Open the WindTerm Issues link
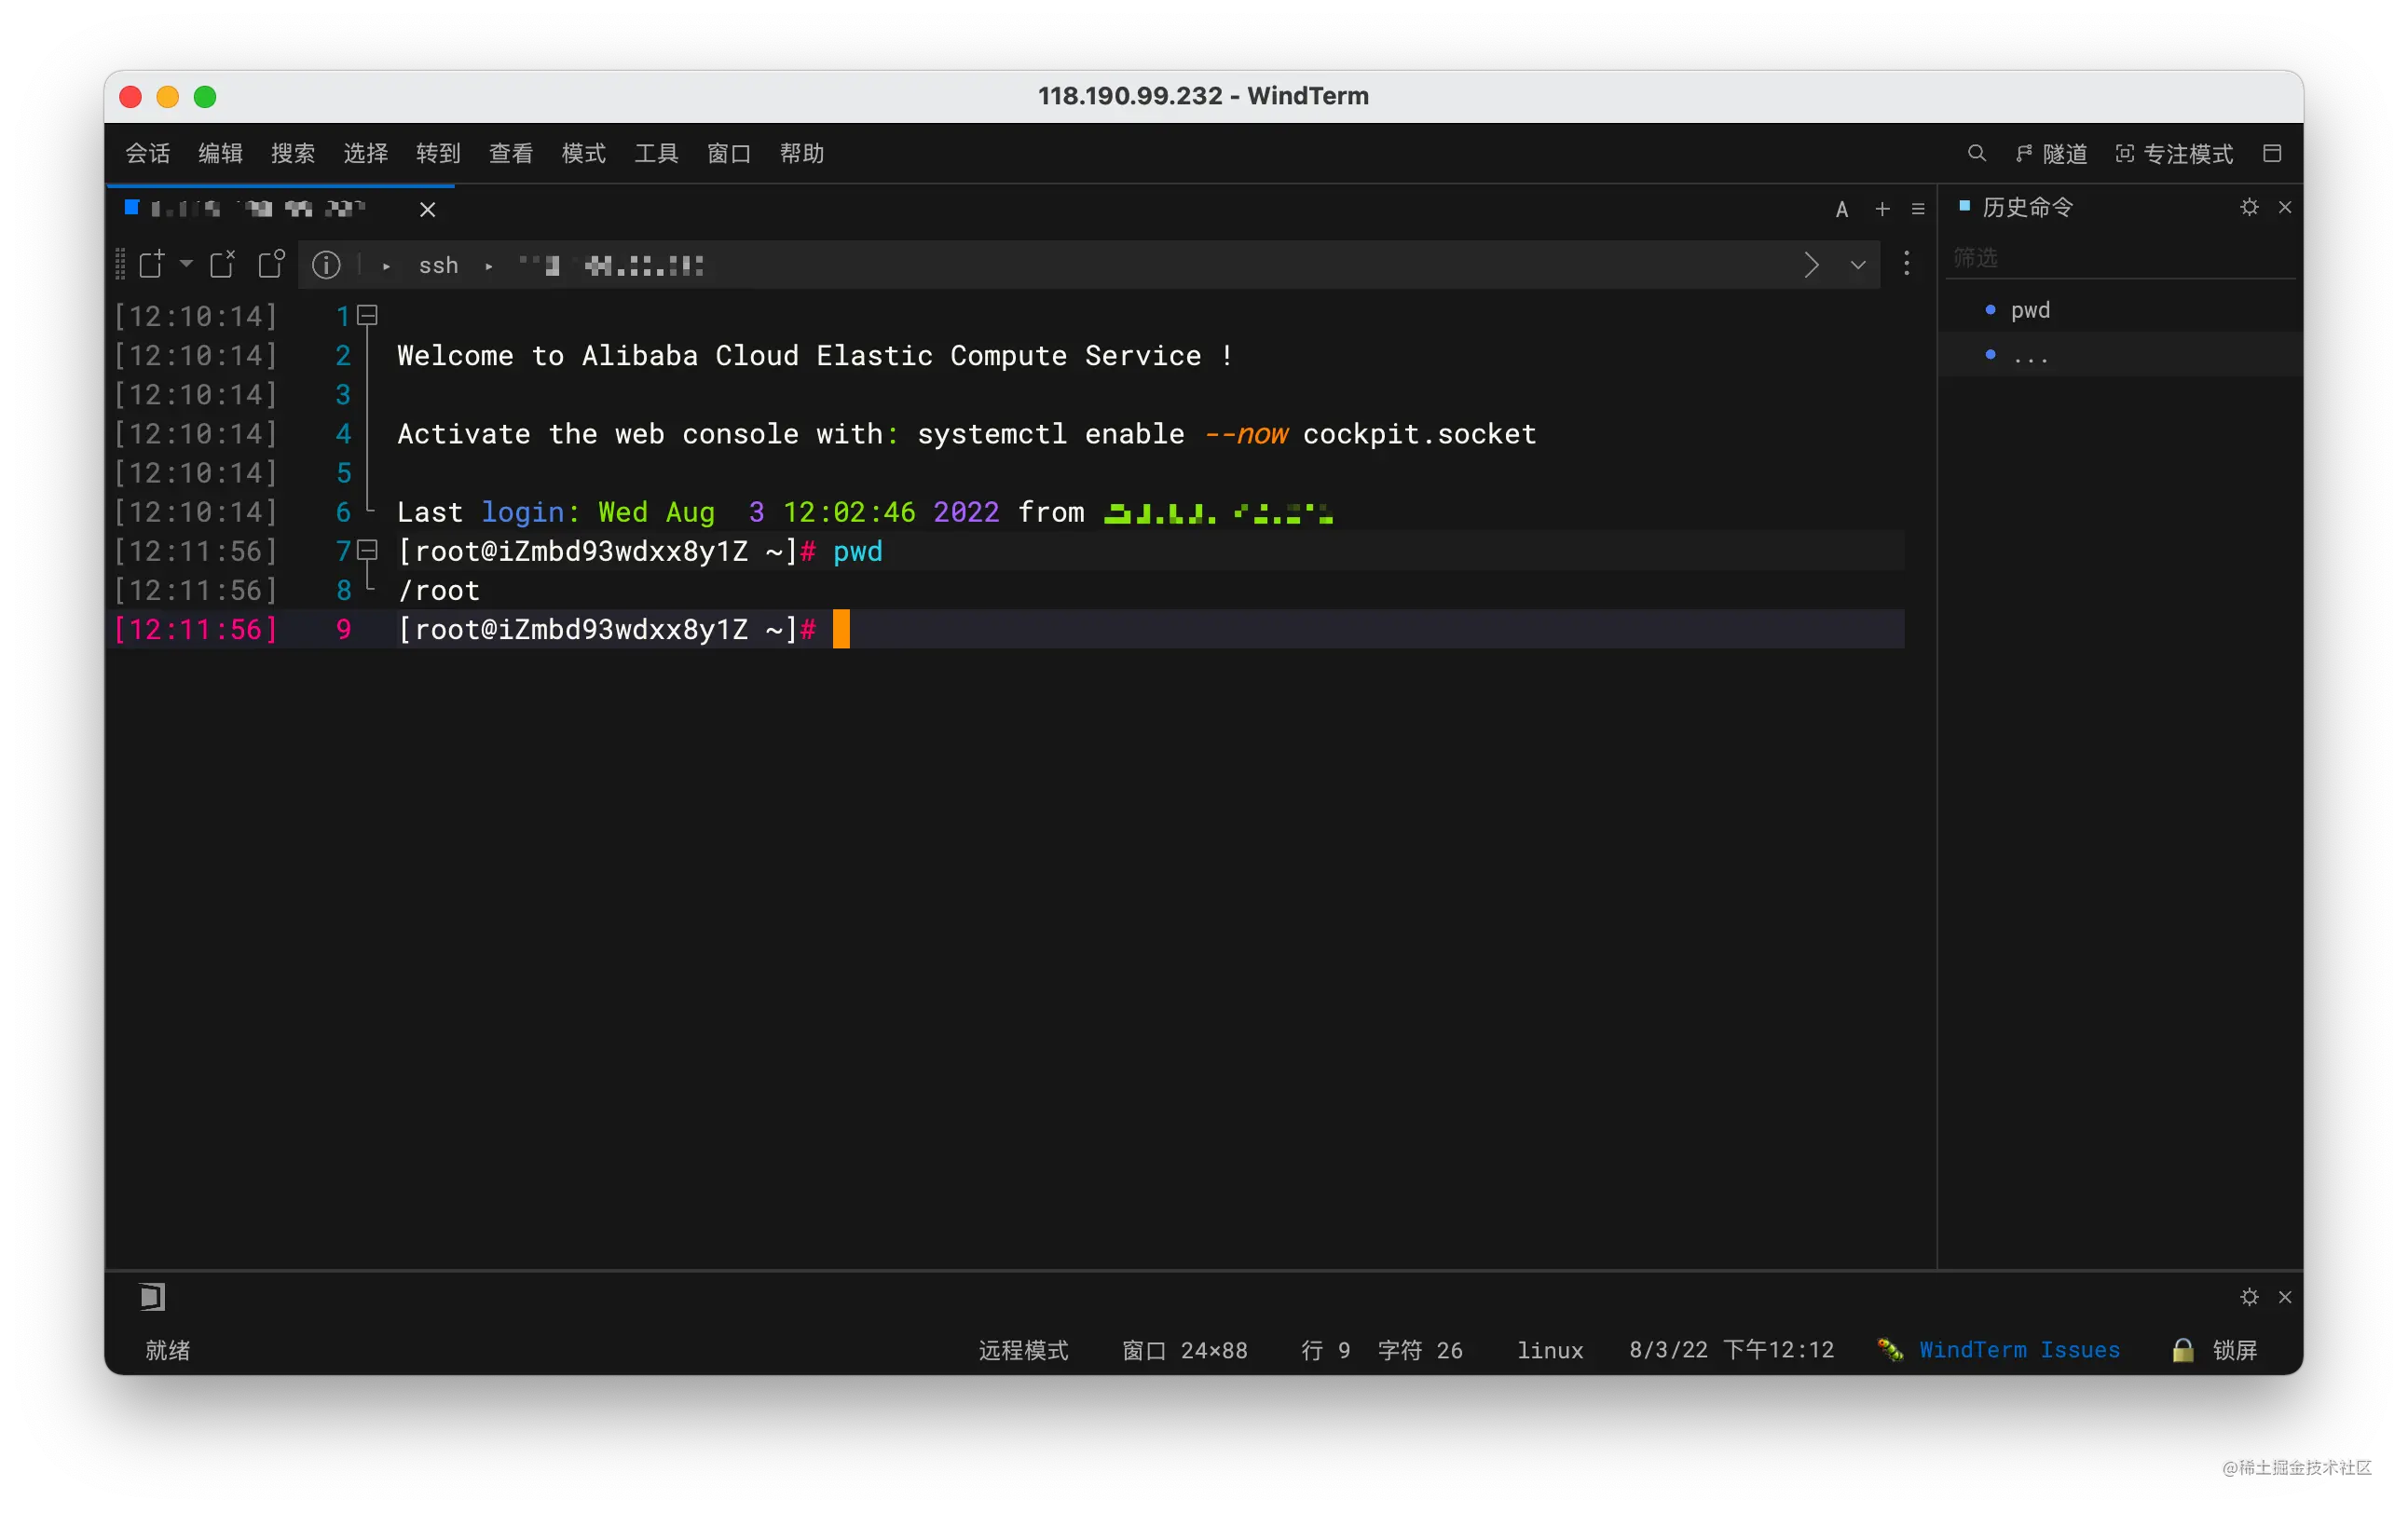Screen dimensions: 2408x1513 point(2019,1350)
